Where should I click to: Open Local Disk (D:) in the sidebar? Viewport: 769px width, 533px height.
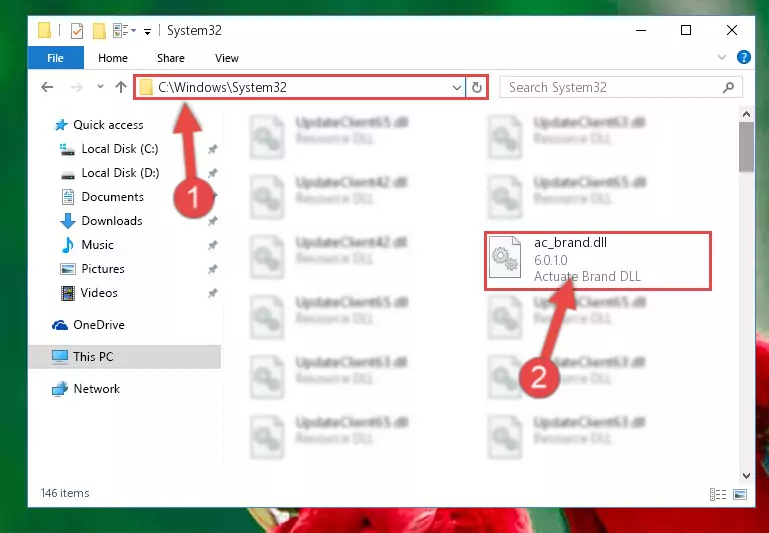[x=120, y=173]
